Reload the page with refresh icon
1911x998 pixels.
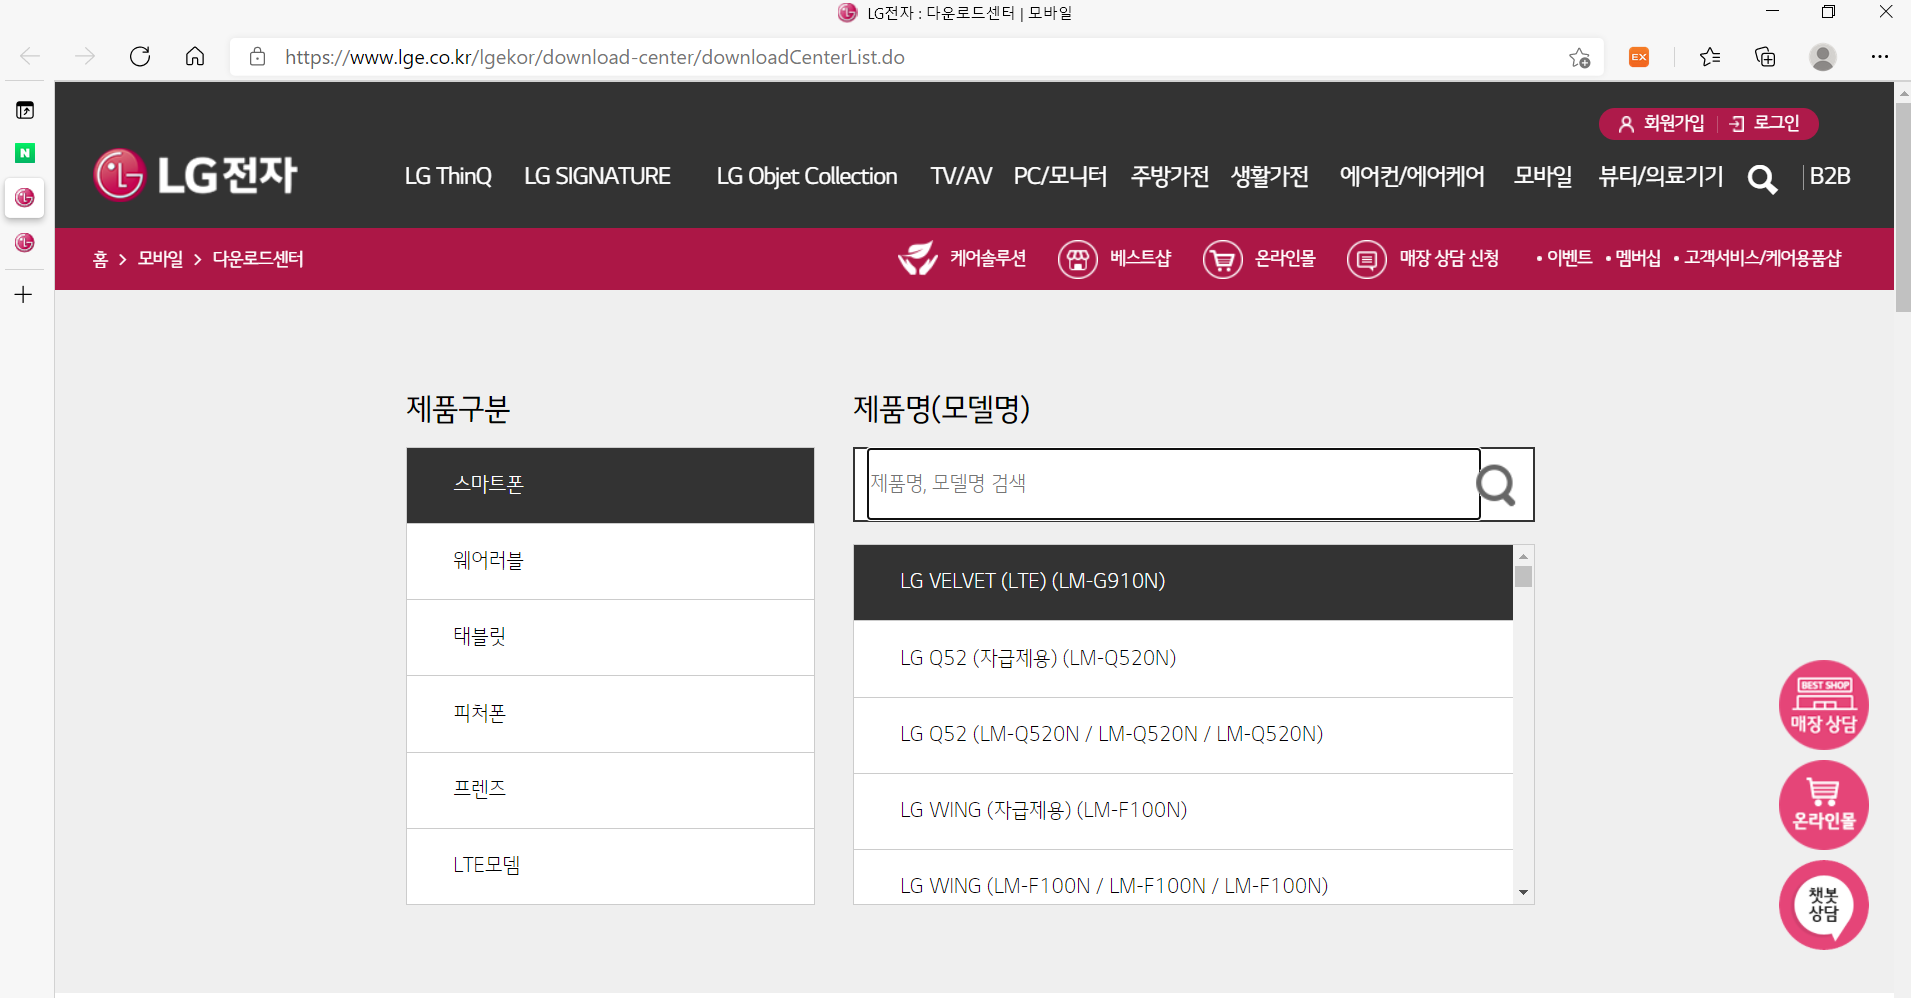140,57
